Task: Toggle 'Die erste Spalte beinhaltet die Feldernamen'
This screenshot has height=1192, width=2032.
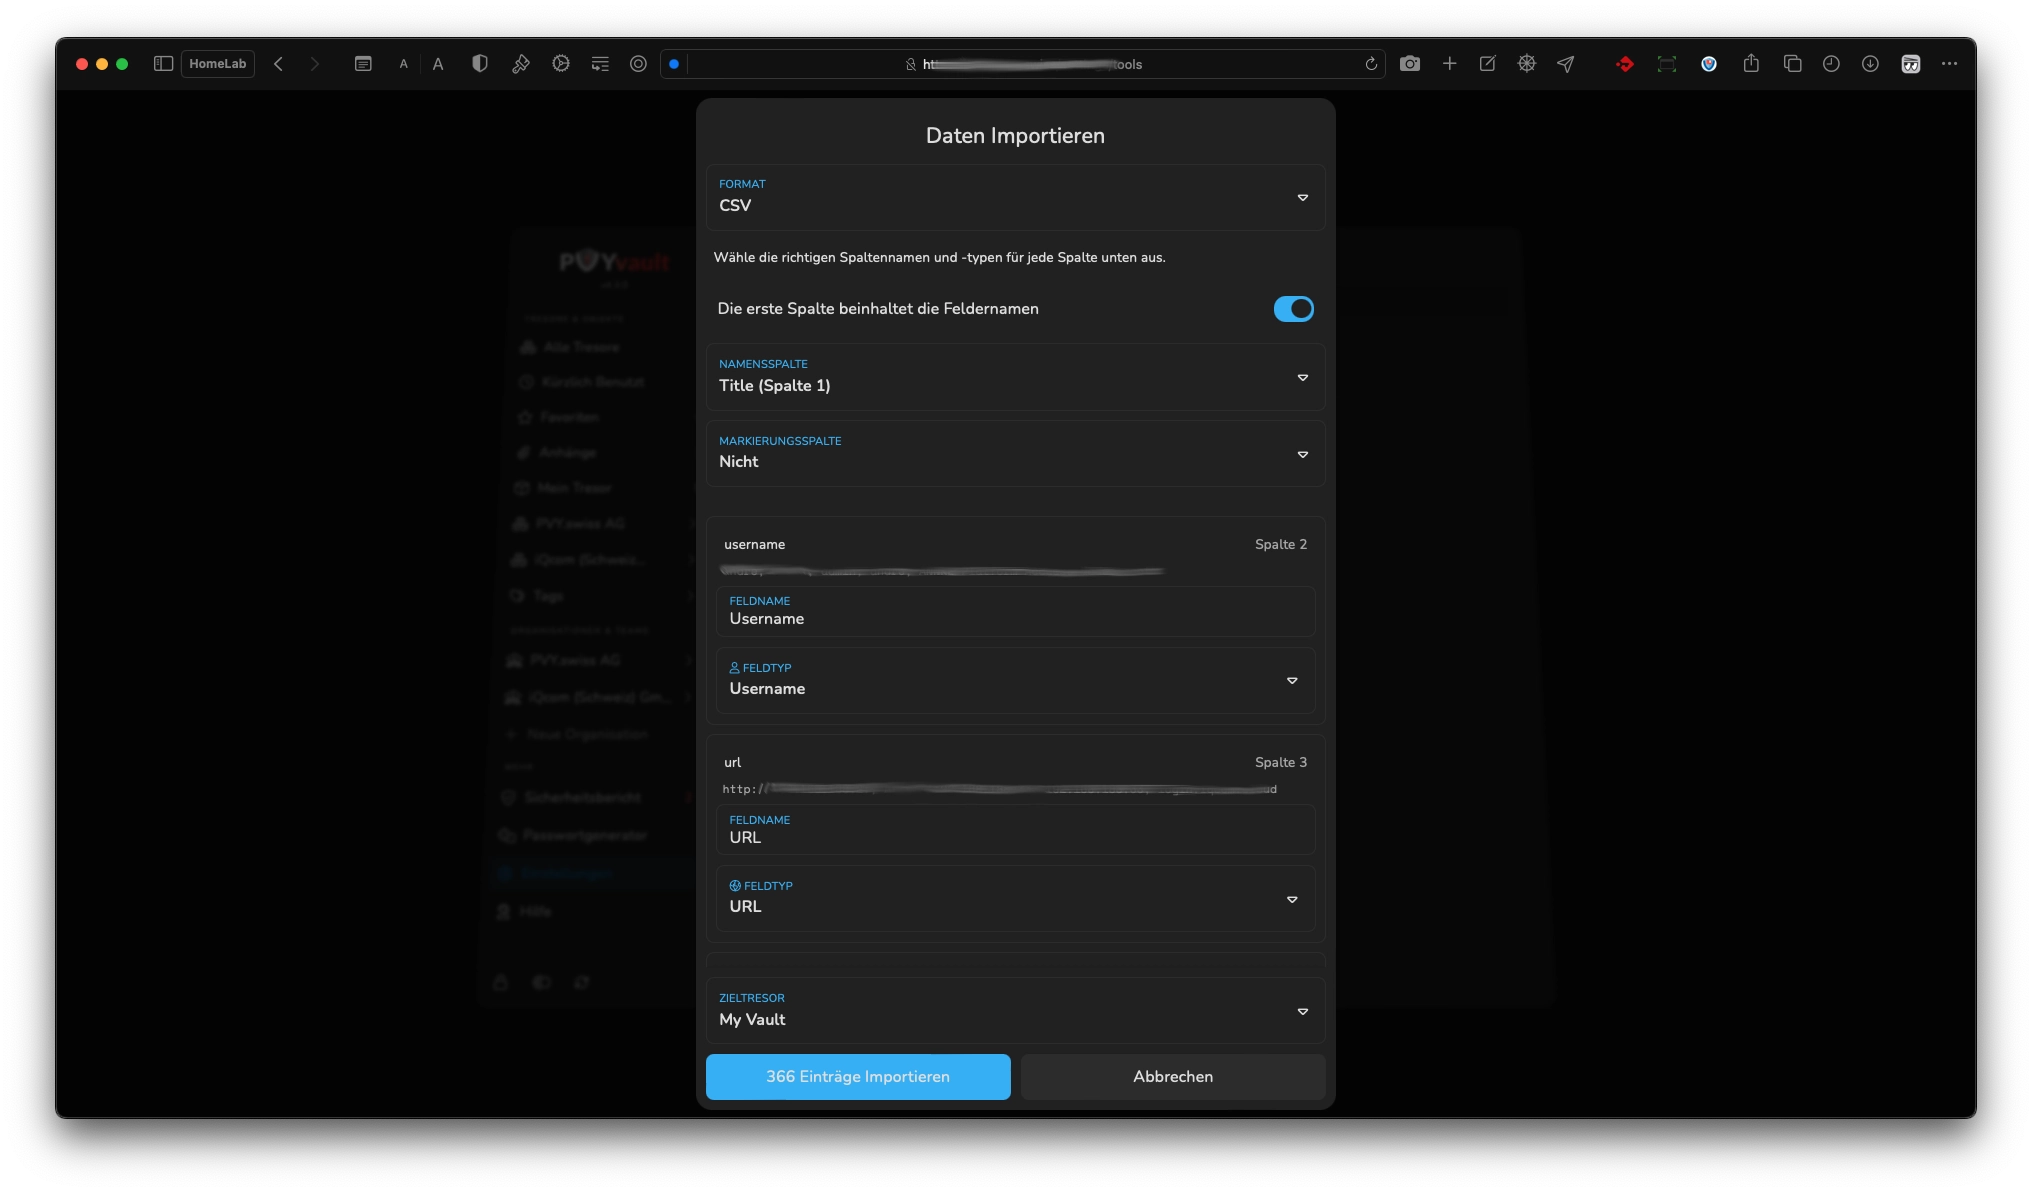Action: coord(1293,309)
